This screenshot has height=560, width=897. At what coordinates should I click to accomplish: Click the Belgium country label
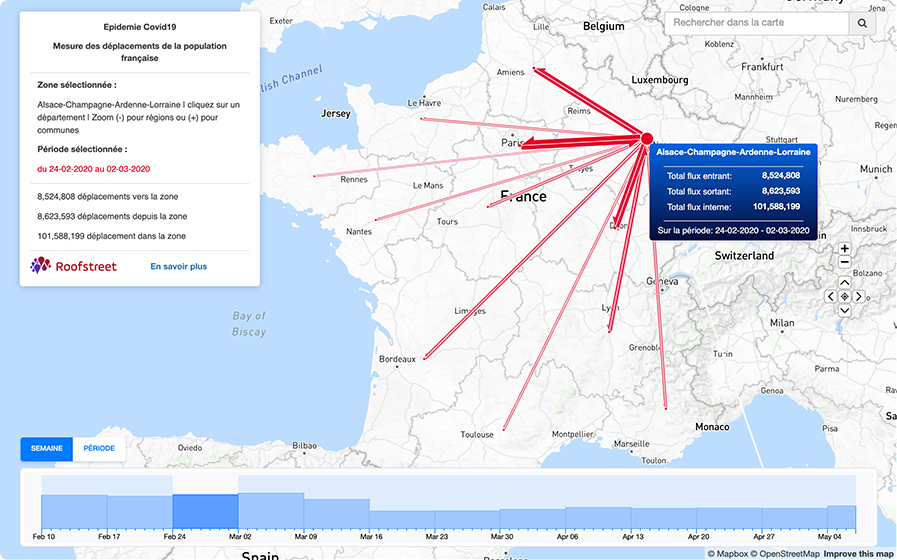[604, 26]
